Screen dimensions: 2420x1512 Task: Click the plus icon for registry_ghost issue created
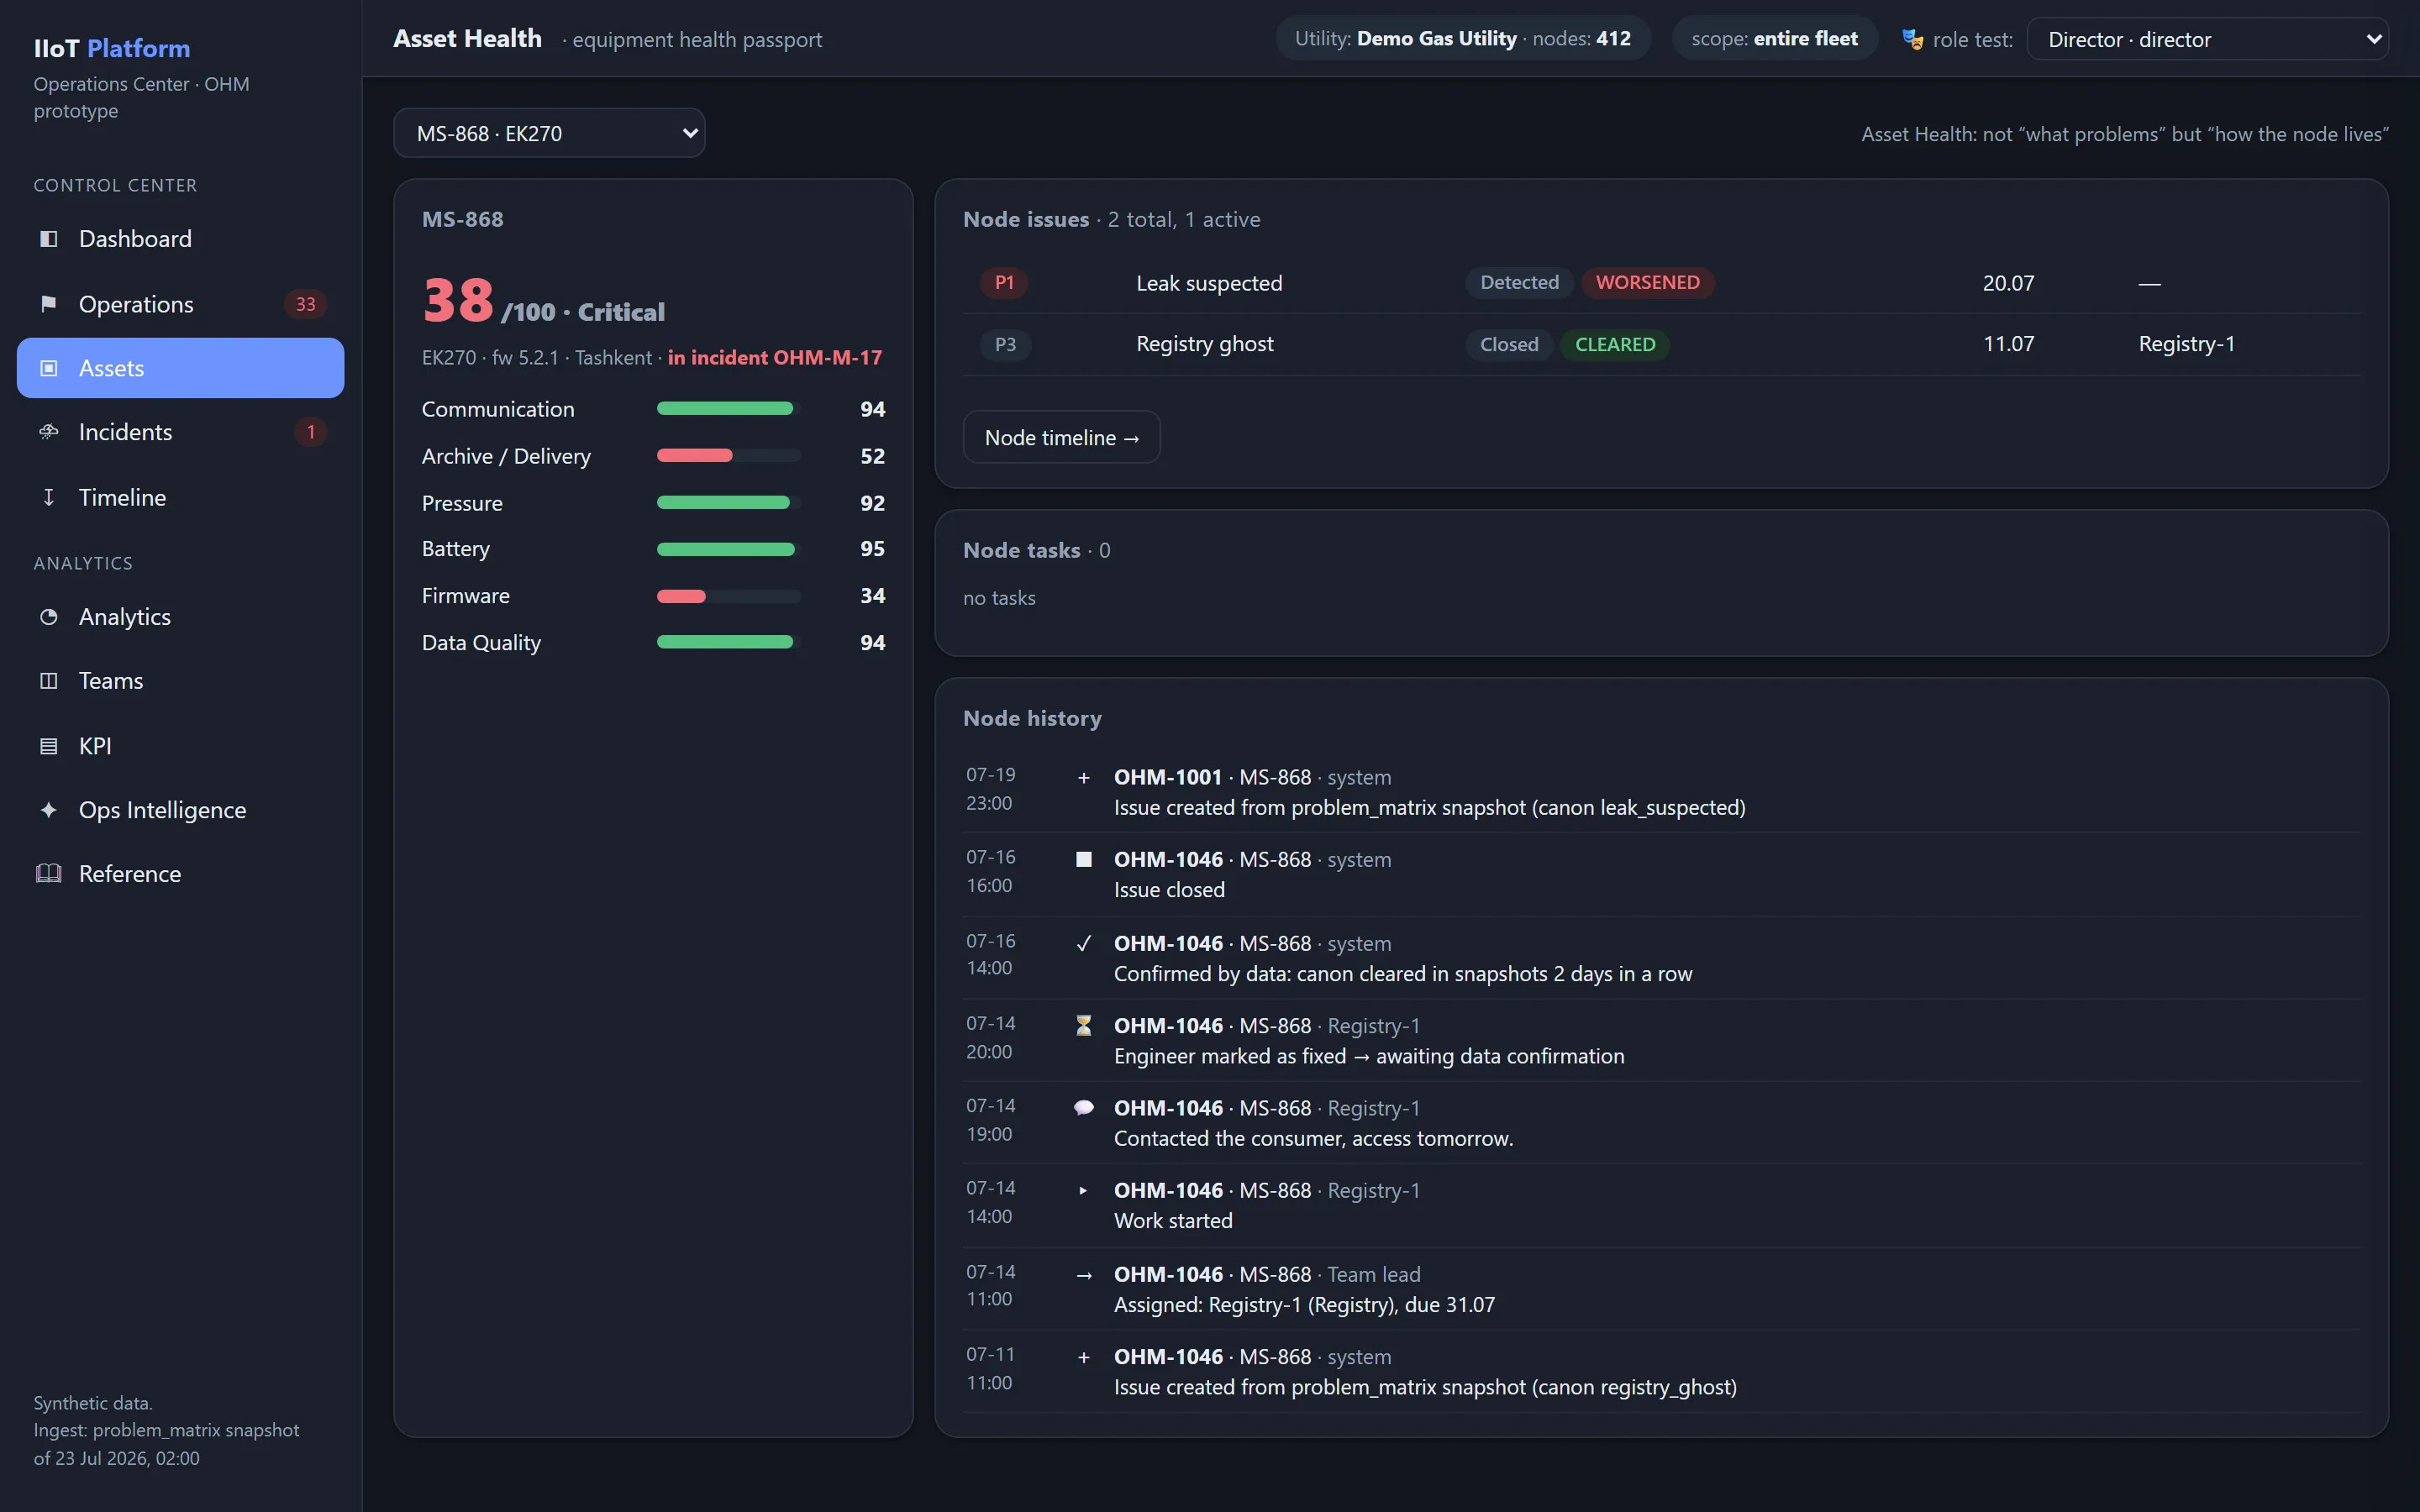pos(1083,1358)
